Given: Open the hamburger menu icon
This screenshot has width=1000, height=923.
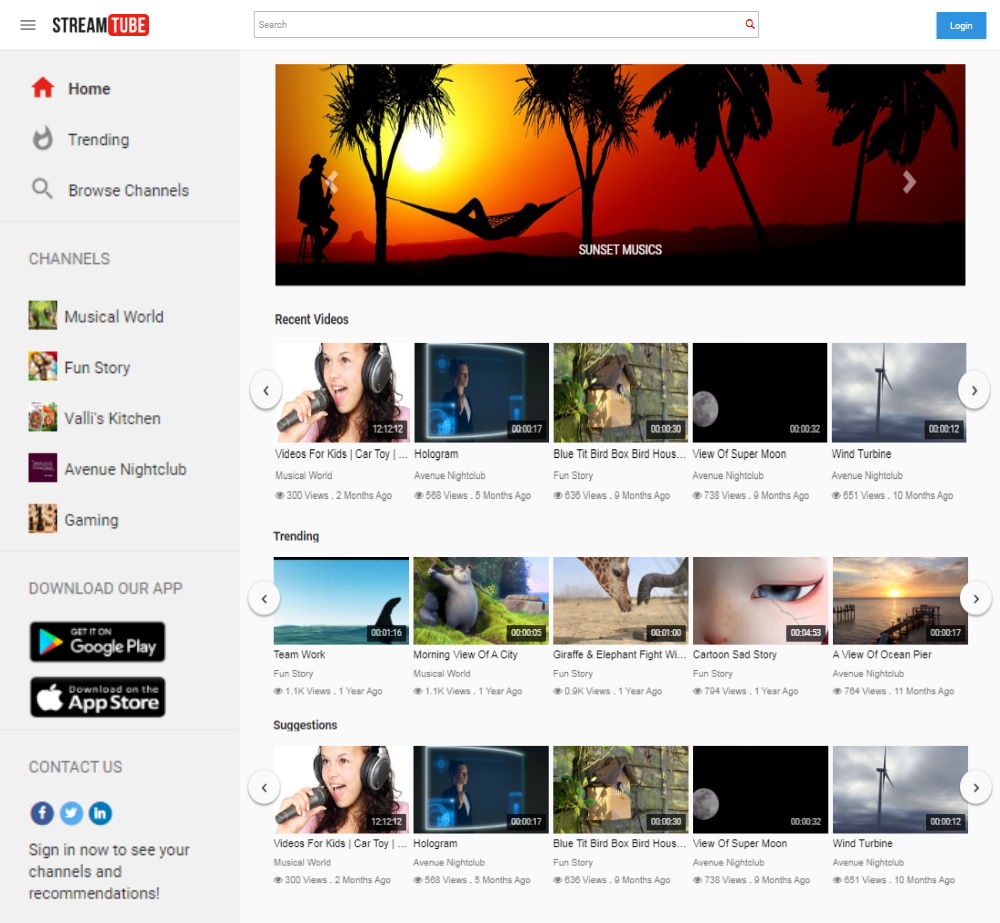Looking at the screenshot, I should [27, 25].
